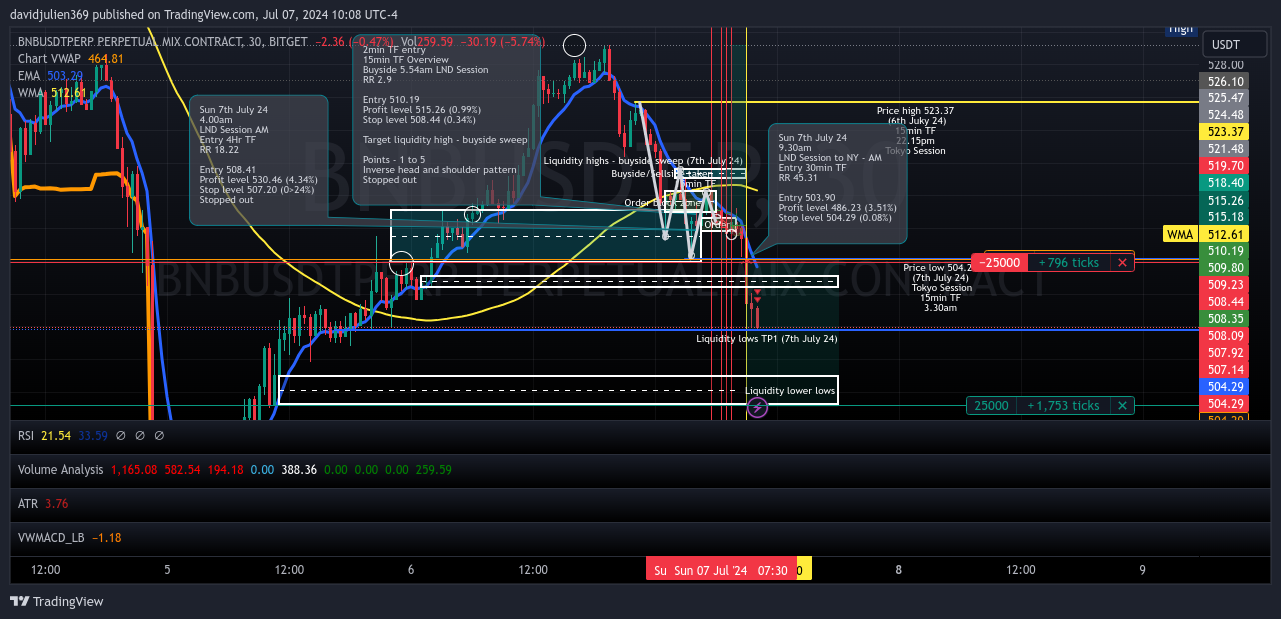Click the 1,165.08 Volume Analysis value

pyautogui.click(x=133, y=469)
